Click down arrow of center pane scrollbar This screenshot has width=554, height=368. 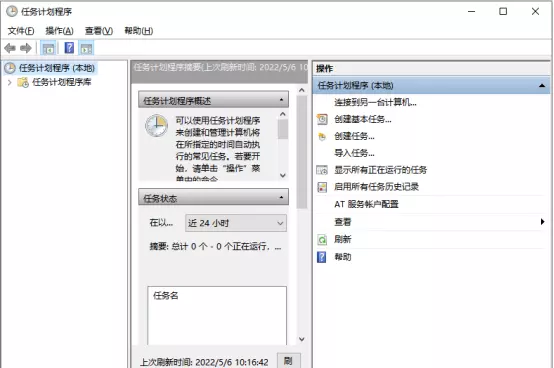pyautogui.click(x=302, y=339)
